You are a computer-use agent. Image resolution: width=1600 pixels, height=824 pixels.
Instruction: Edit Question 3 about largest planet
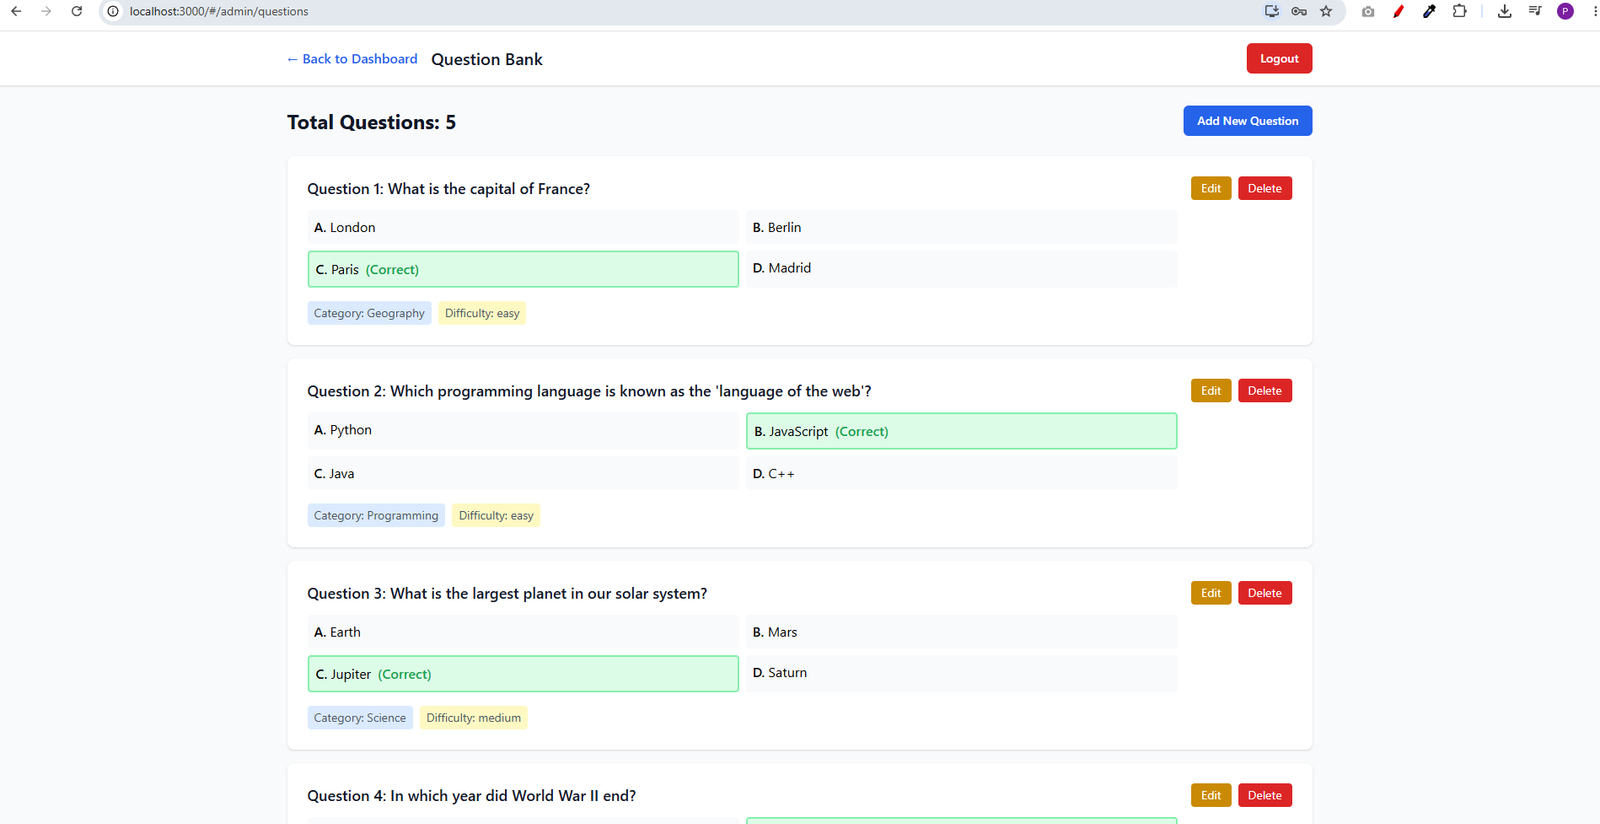coord(1211,593)
